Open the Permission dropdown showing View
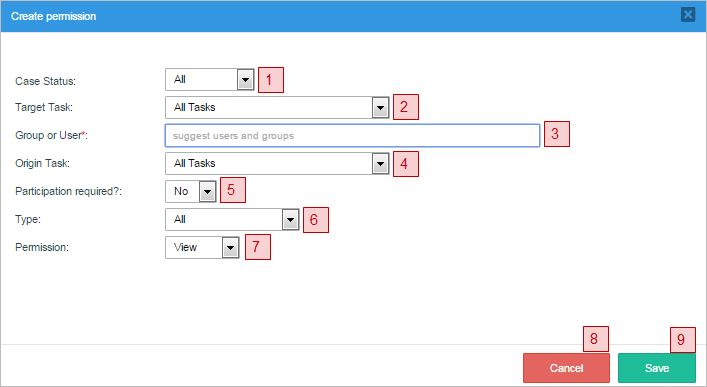Screen dimensions: 707x387 pos(202,247)
